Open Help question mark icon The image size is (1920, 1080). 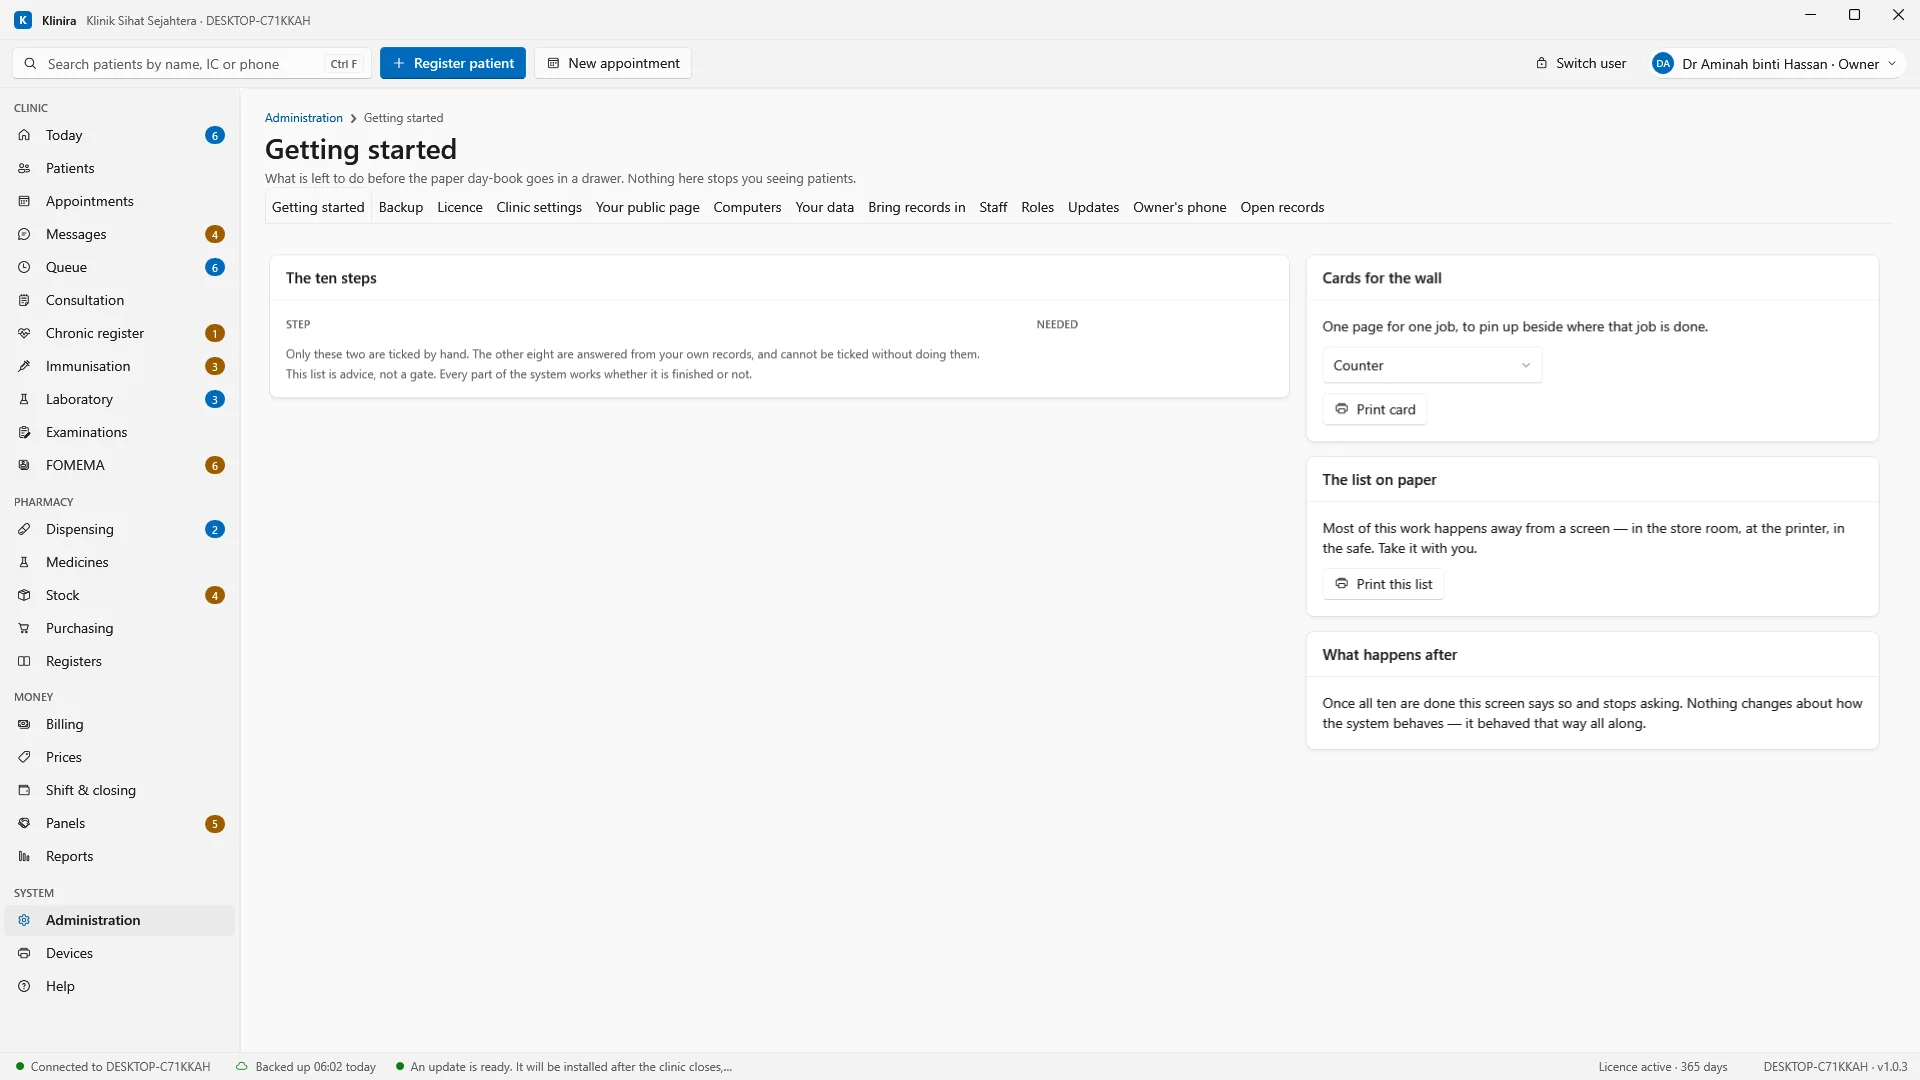(x=24, y=986)
